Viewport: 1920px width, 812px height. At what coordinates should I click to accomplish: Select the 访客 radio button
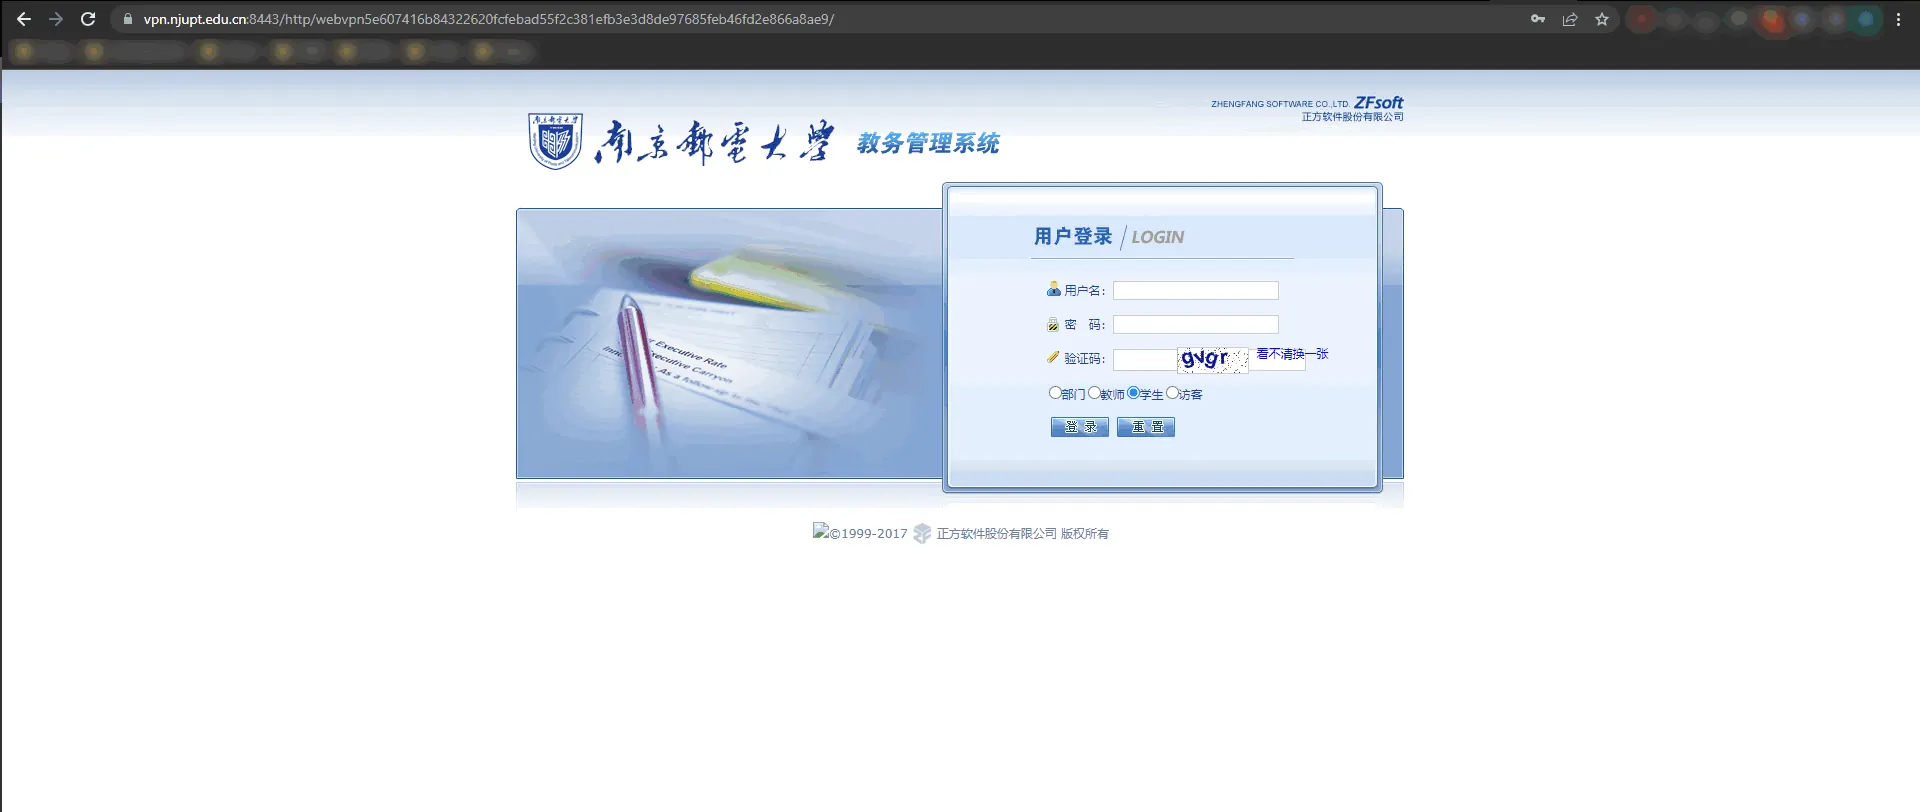(1172, 393)
